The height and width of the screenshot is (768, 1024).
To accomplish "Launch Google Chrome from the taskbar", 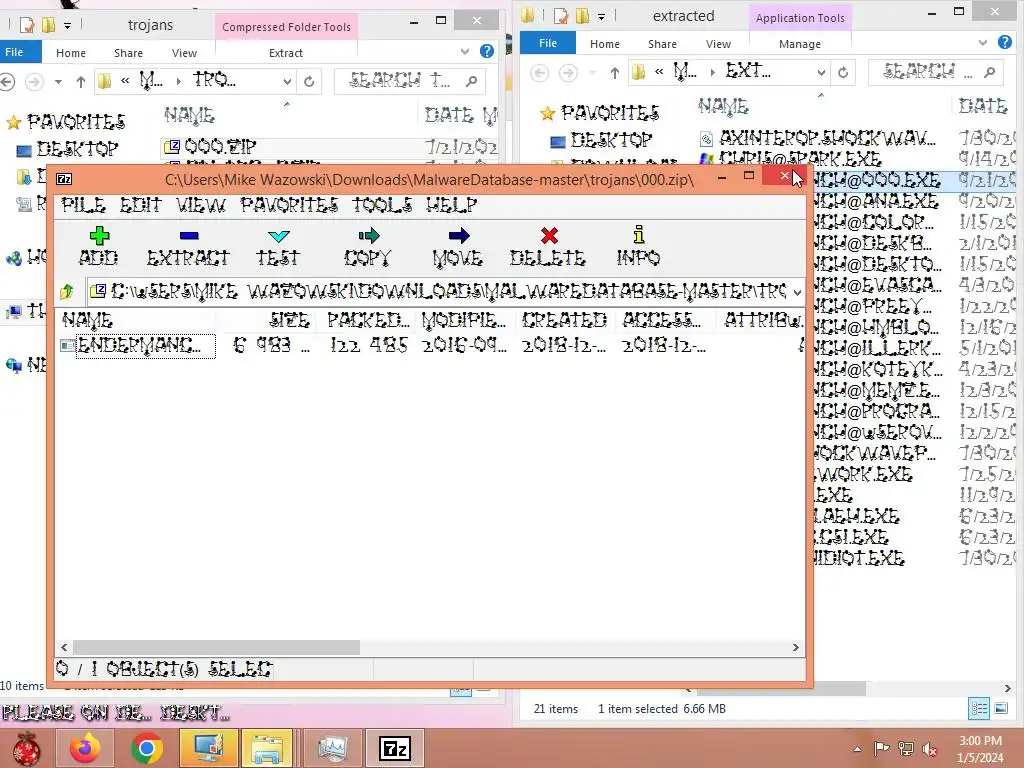I will point(146,748).
